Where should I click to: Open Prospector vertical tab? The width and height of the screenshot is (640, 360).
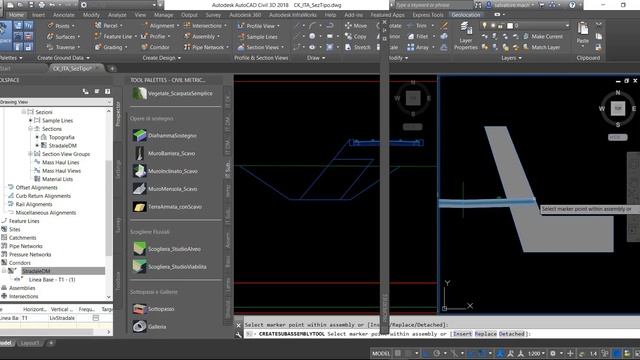click(x=118, y=114)
